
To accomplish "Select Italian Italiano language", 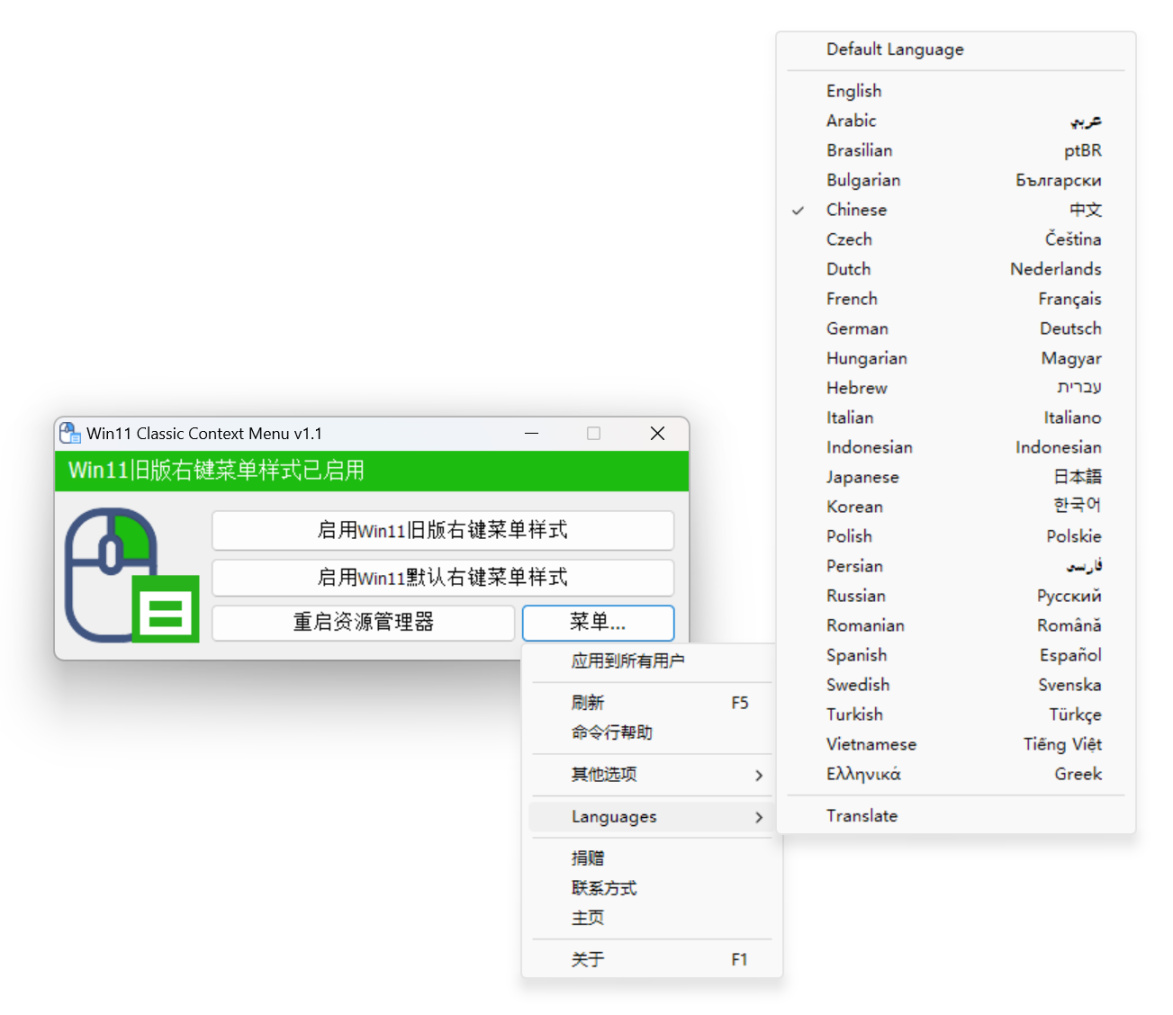I will (x=955, y=418).
